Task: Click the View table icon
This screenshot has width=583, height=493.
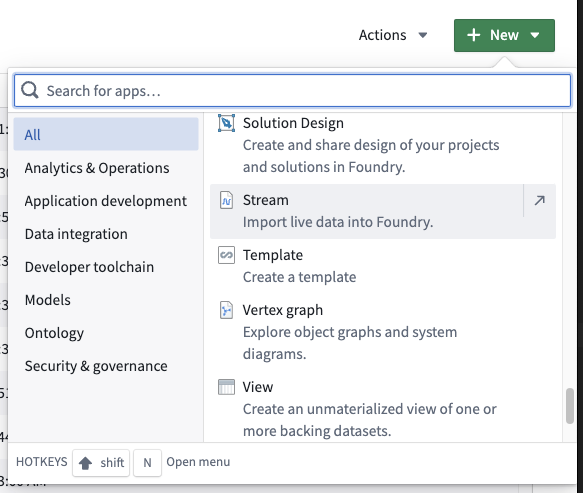Action: 226,387
